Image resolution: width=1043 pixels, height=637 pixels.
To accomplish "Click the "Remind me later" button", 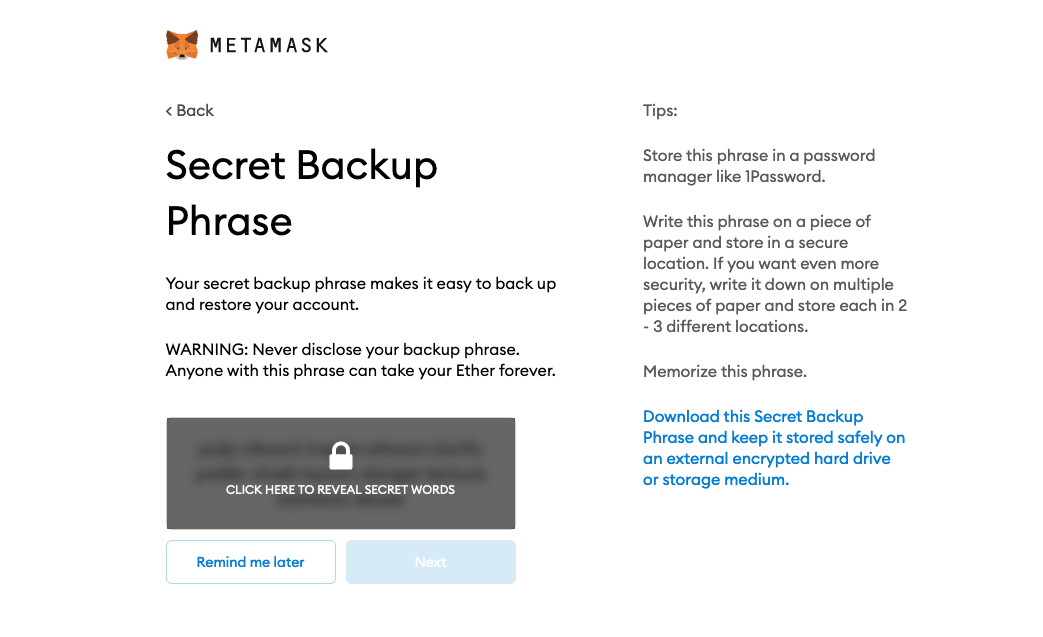I will [x=250, y=561].
